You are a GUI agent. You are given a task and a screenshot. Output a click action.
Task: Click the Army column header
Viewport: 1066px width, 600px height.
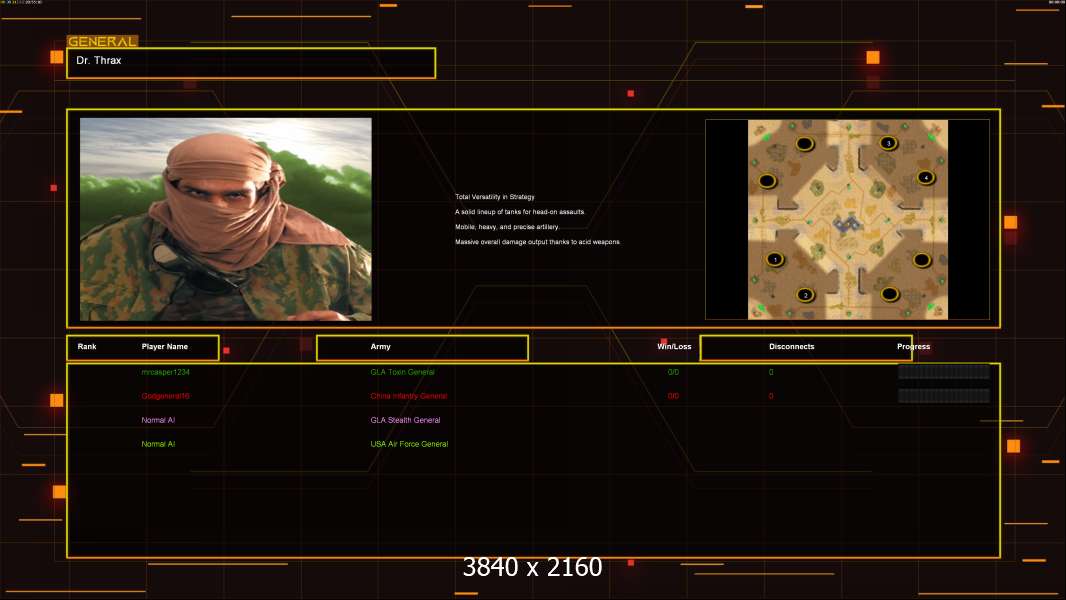(x=381, y=347)
